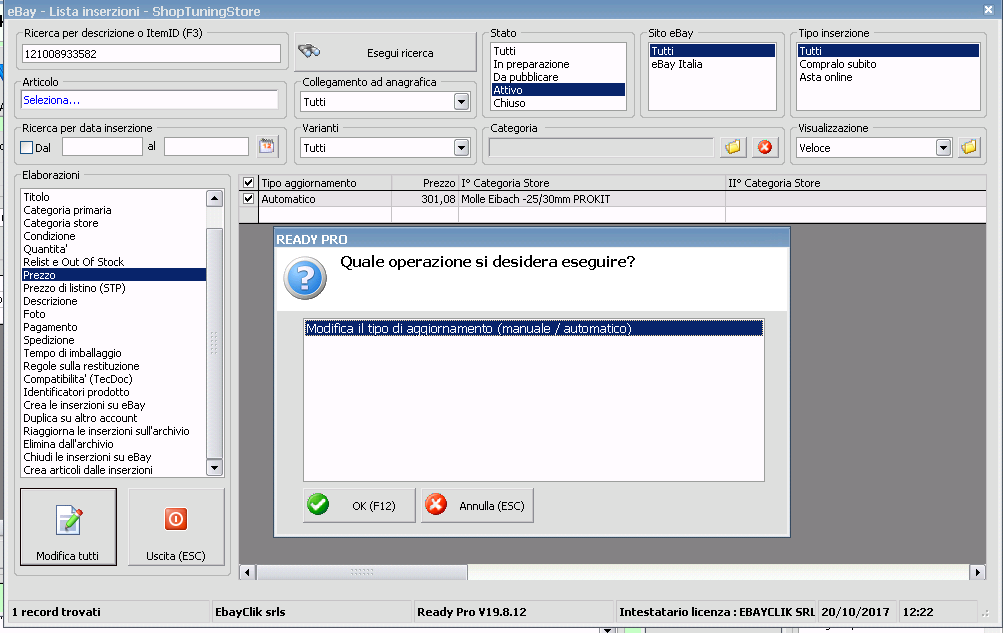Select Foto in Elaborazioni list

(x=113, y=314)
